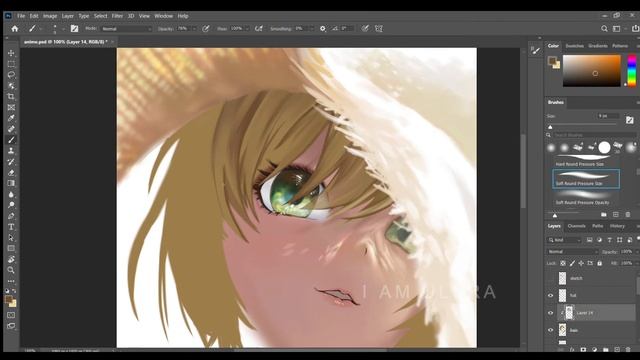Screen dimensions: 640x360
Task: Open layer blend mode Normal dropdown
Action: tap(572, 252)
